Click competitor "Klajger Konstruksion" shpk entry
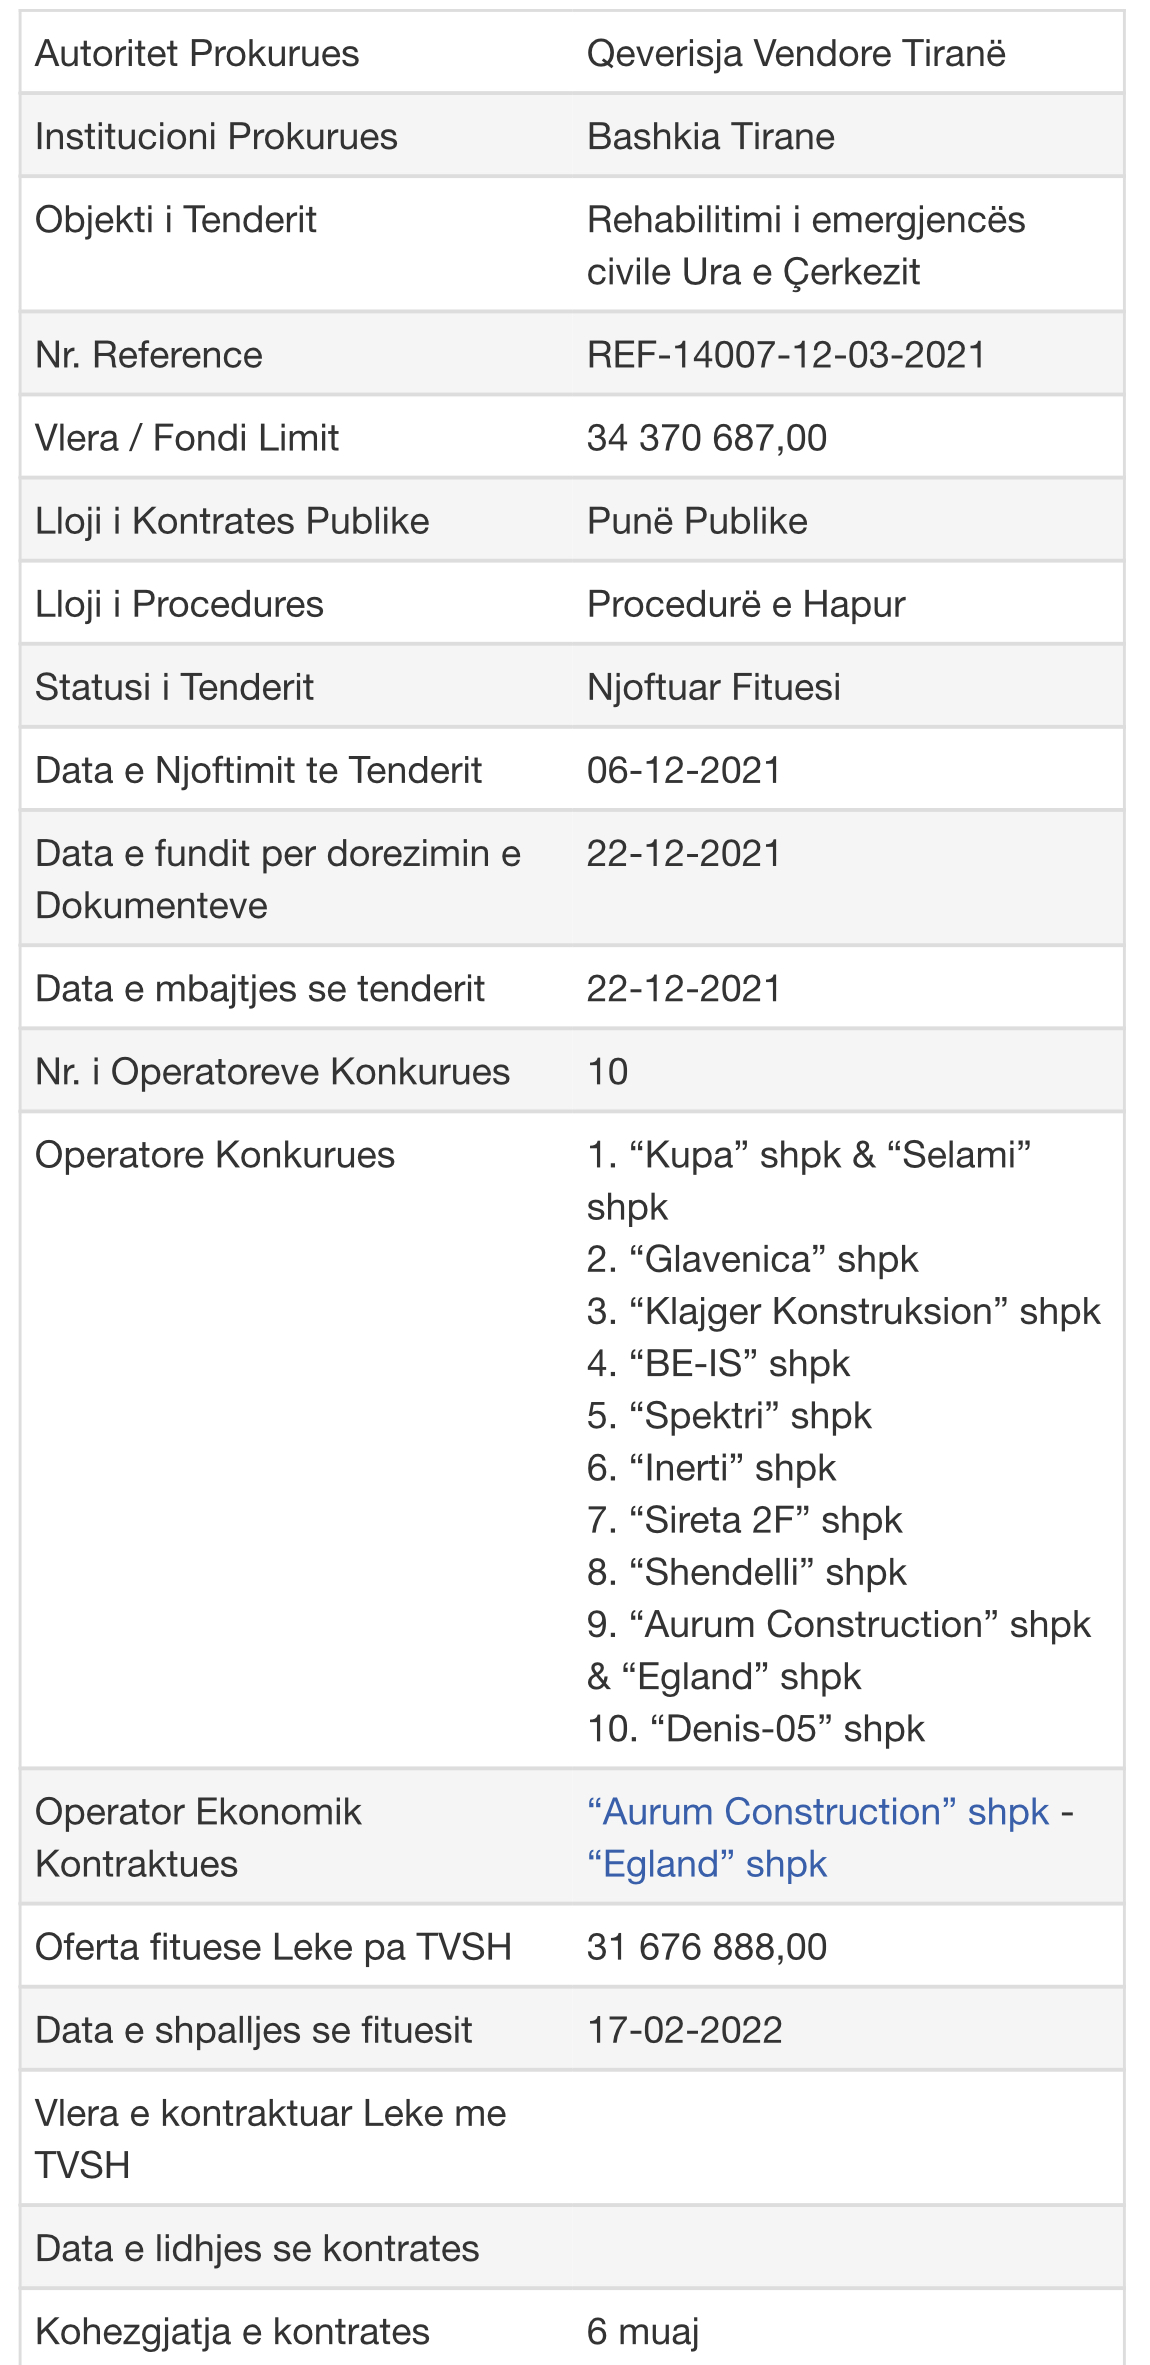 pos(843,1311)
